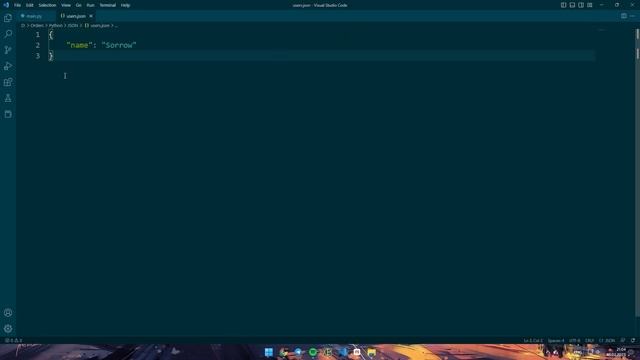This screenshot has width=640, height=360.
Task: Select the users.json editor tab
Action: click(76, 16)
